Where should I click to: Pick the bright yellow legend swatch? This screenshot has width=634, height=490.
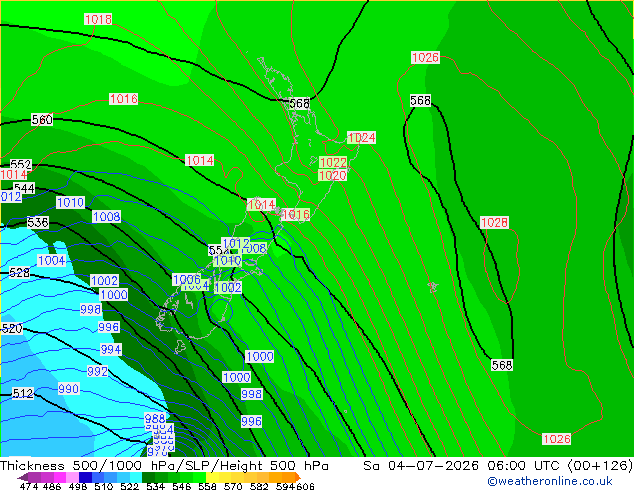[x=212, y=477]
